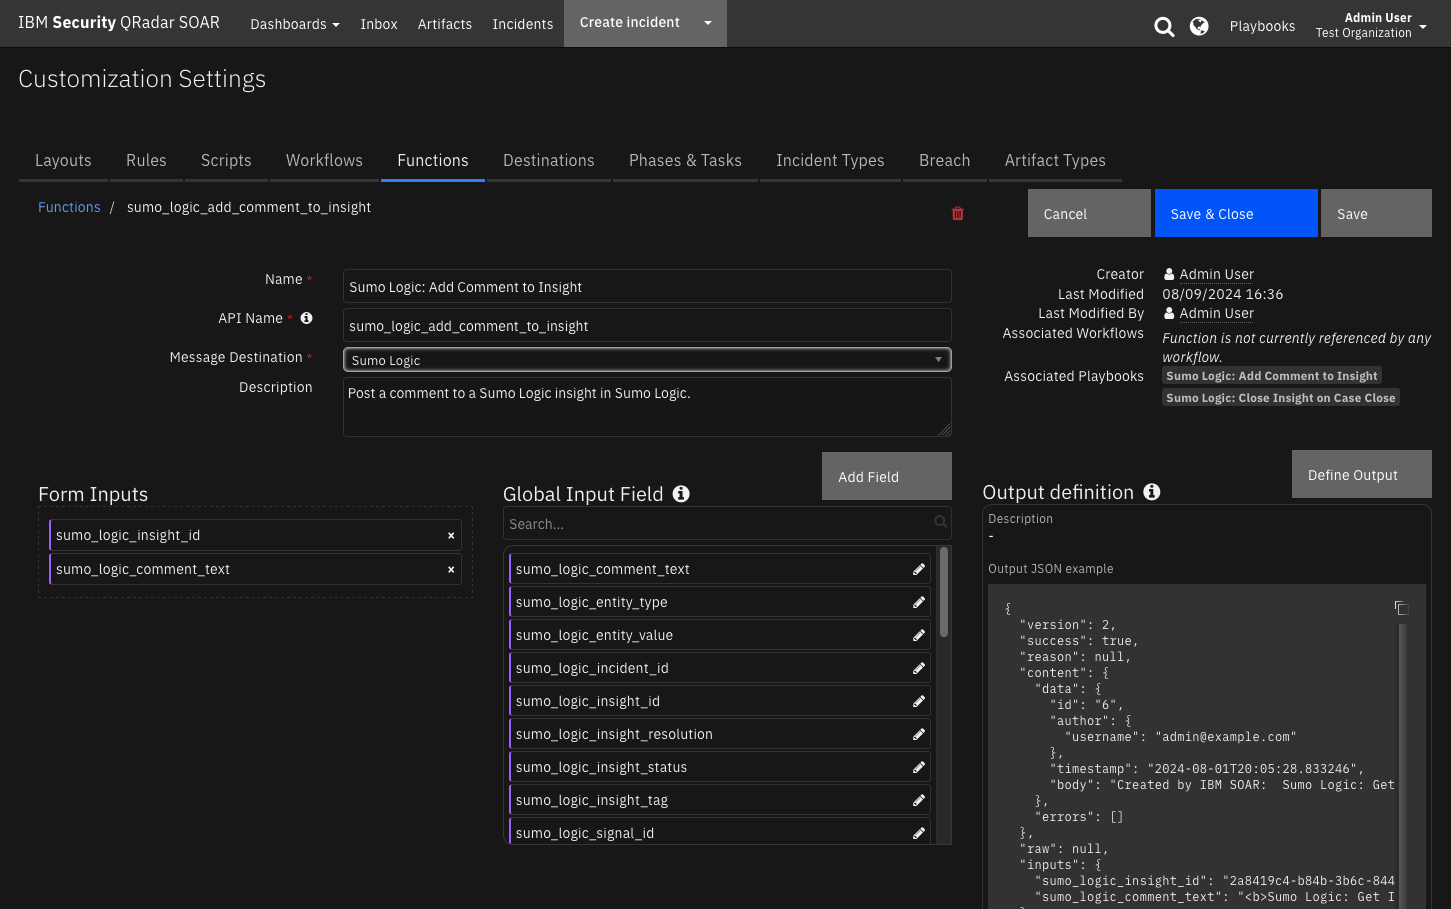The width and height of the screenshot is (1451, 909).
Task: Open Admin User account menu
Action: [1371, 25]
